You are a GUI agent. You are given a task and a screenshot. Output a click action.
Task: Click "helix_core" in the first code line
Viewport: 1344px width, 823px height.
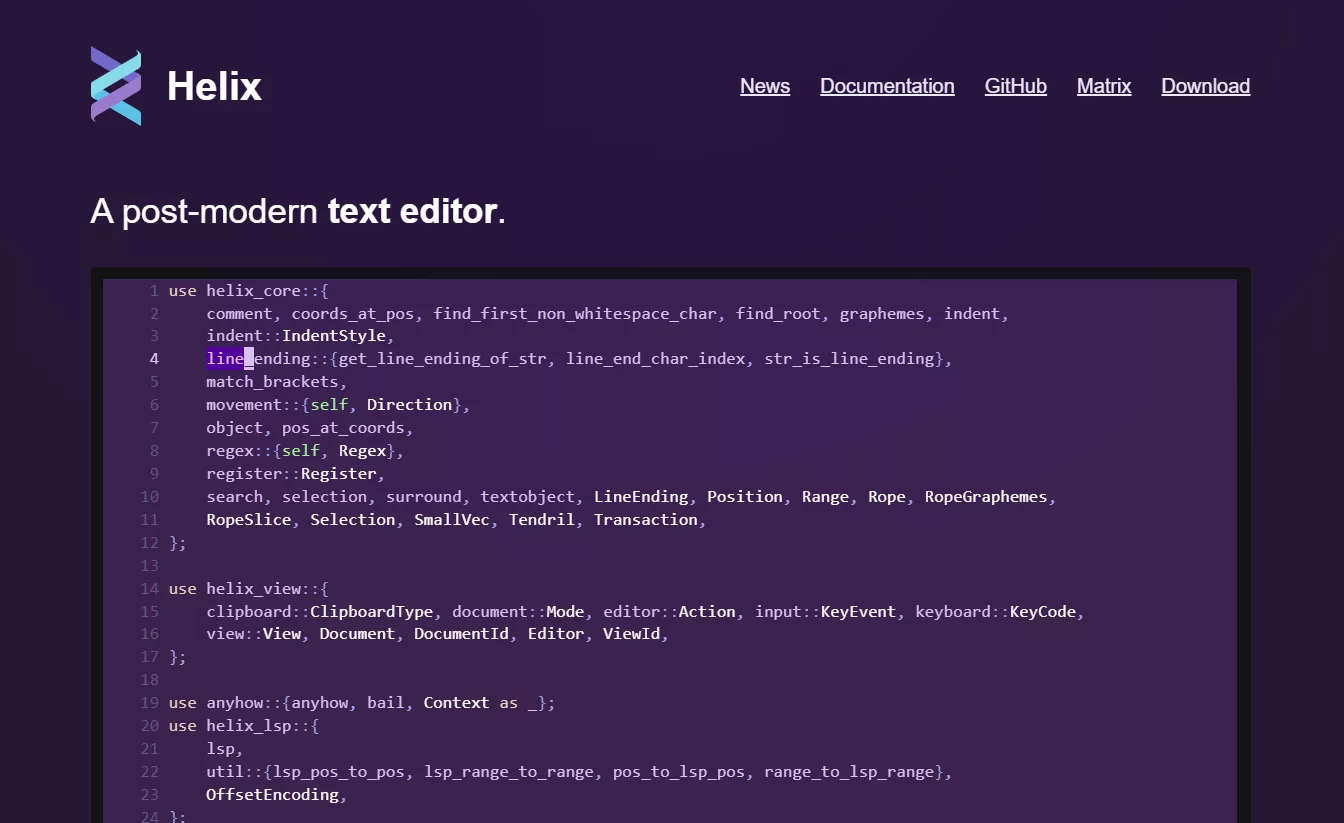pos(253,291)
